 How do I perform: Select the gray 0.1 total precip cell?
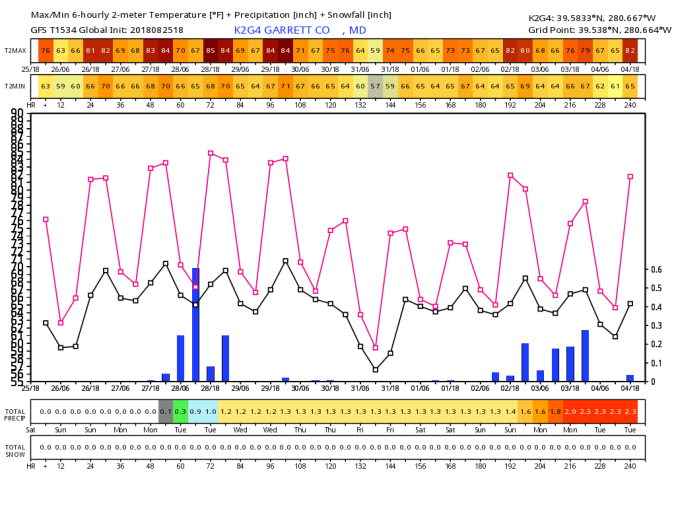166,412
